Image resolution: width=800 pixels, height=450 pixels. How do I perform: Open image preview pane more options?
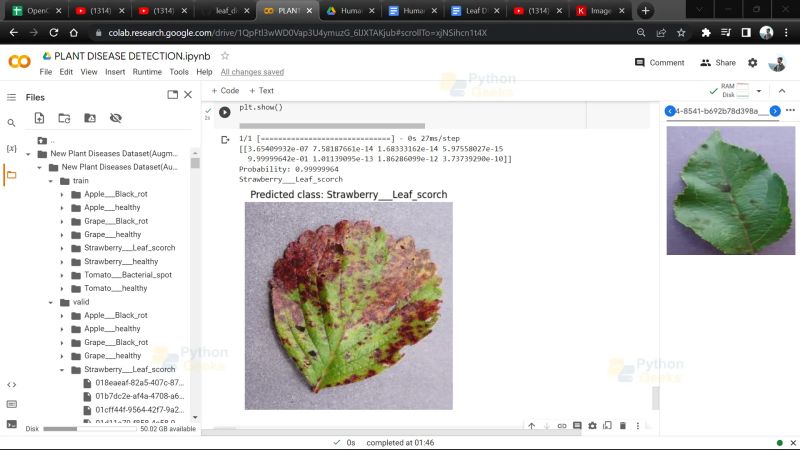click(x=790, y=110)
